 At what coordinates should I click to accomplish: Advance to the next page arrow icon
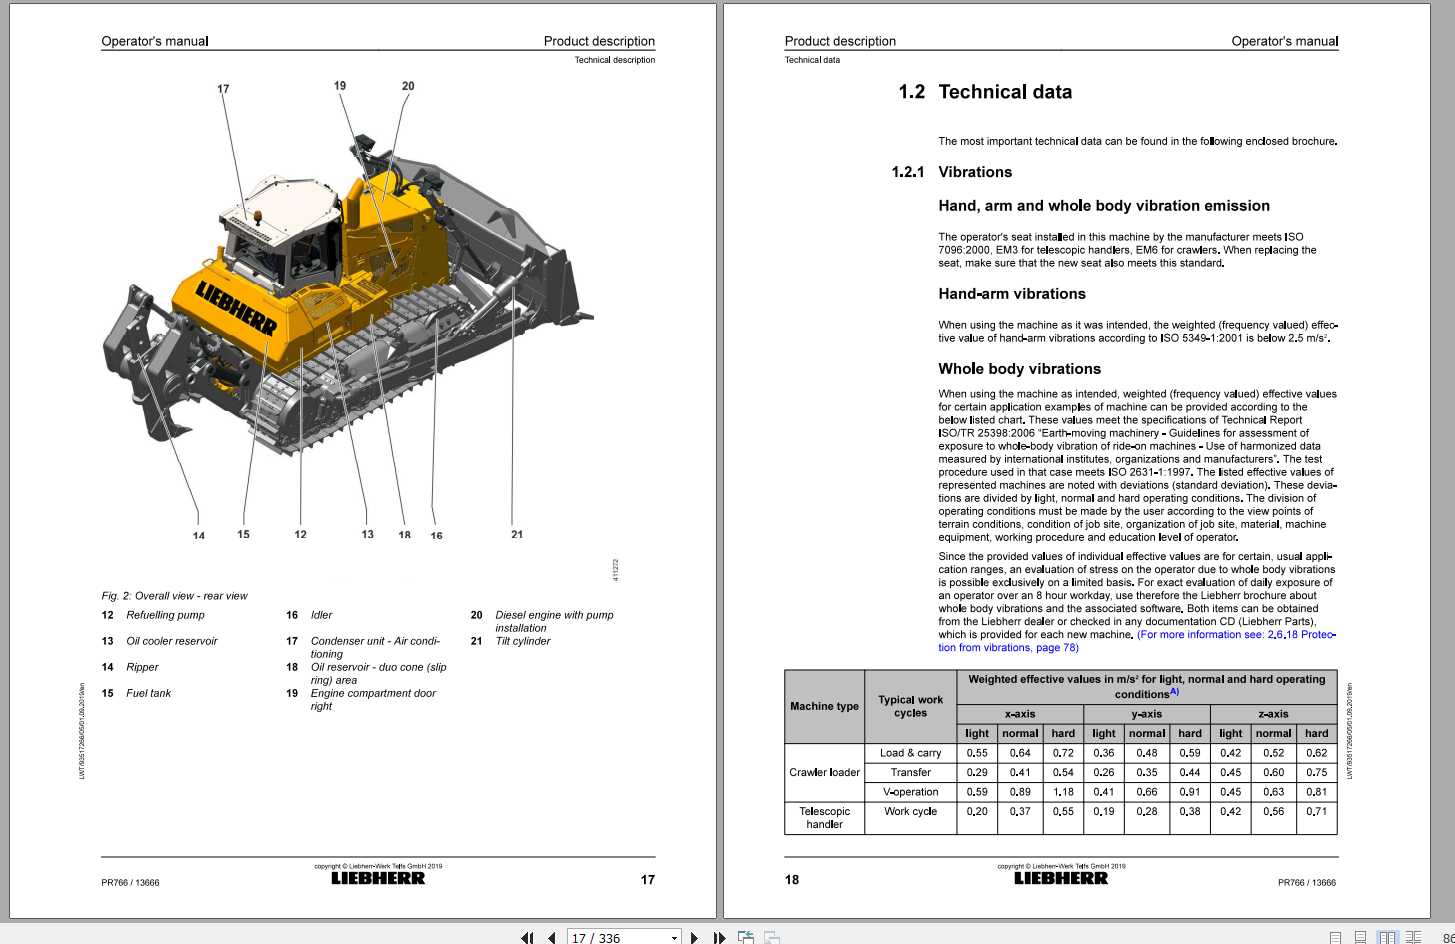[694, 937]
